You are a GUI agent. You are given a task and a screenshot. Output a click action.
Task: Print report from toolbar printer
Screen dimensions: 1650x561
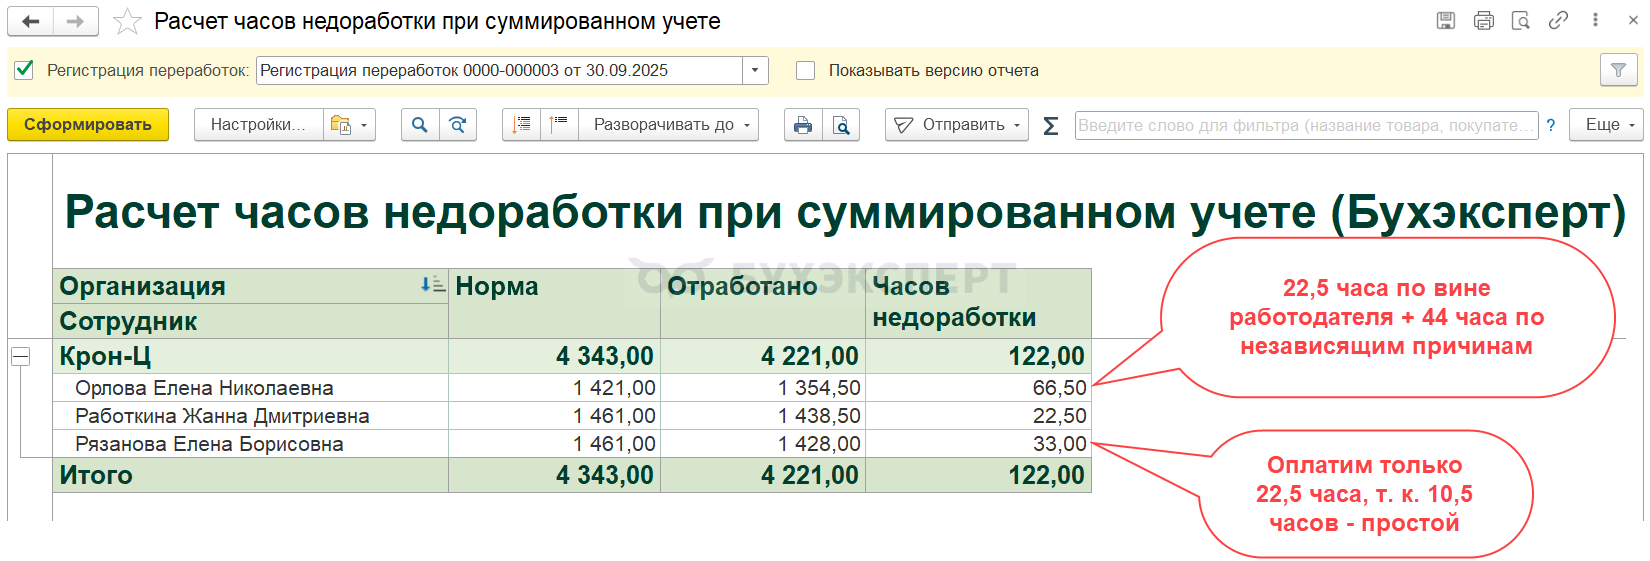point(803,125)
